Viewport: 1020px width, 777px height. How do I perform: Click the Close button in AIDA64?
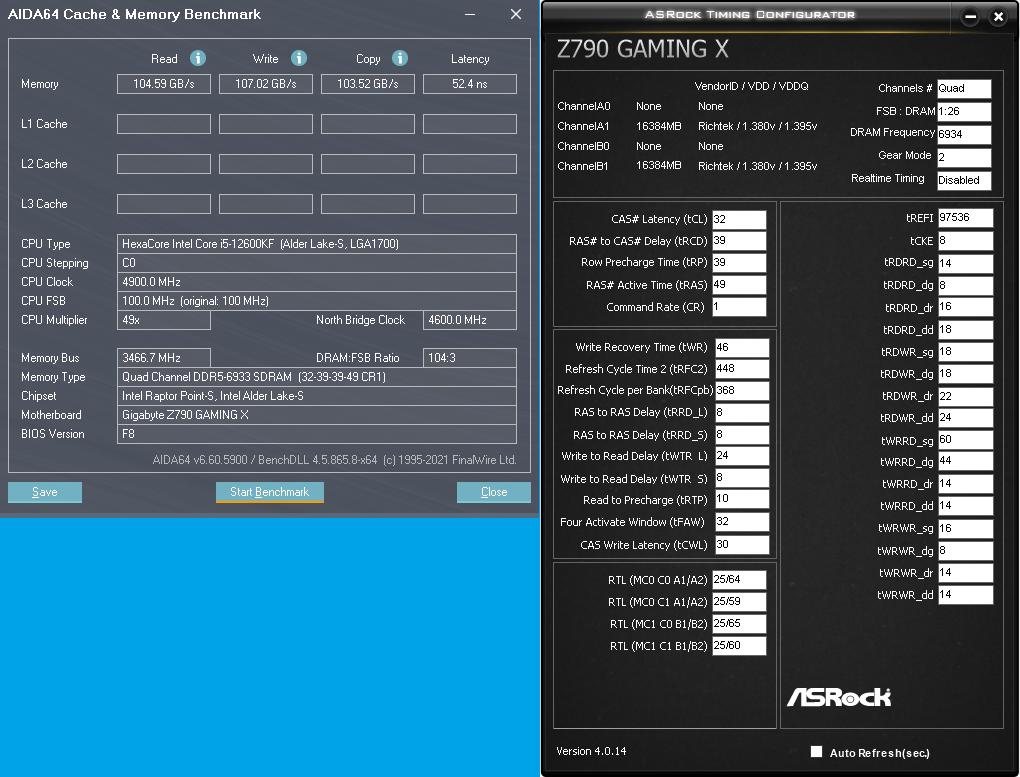coord(494,492)
